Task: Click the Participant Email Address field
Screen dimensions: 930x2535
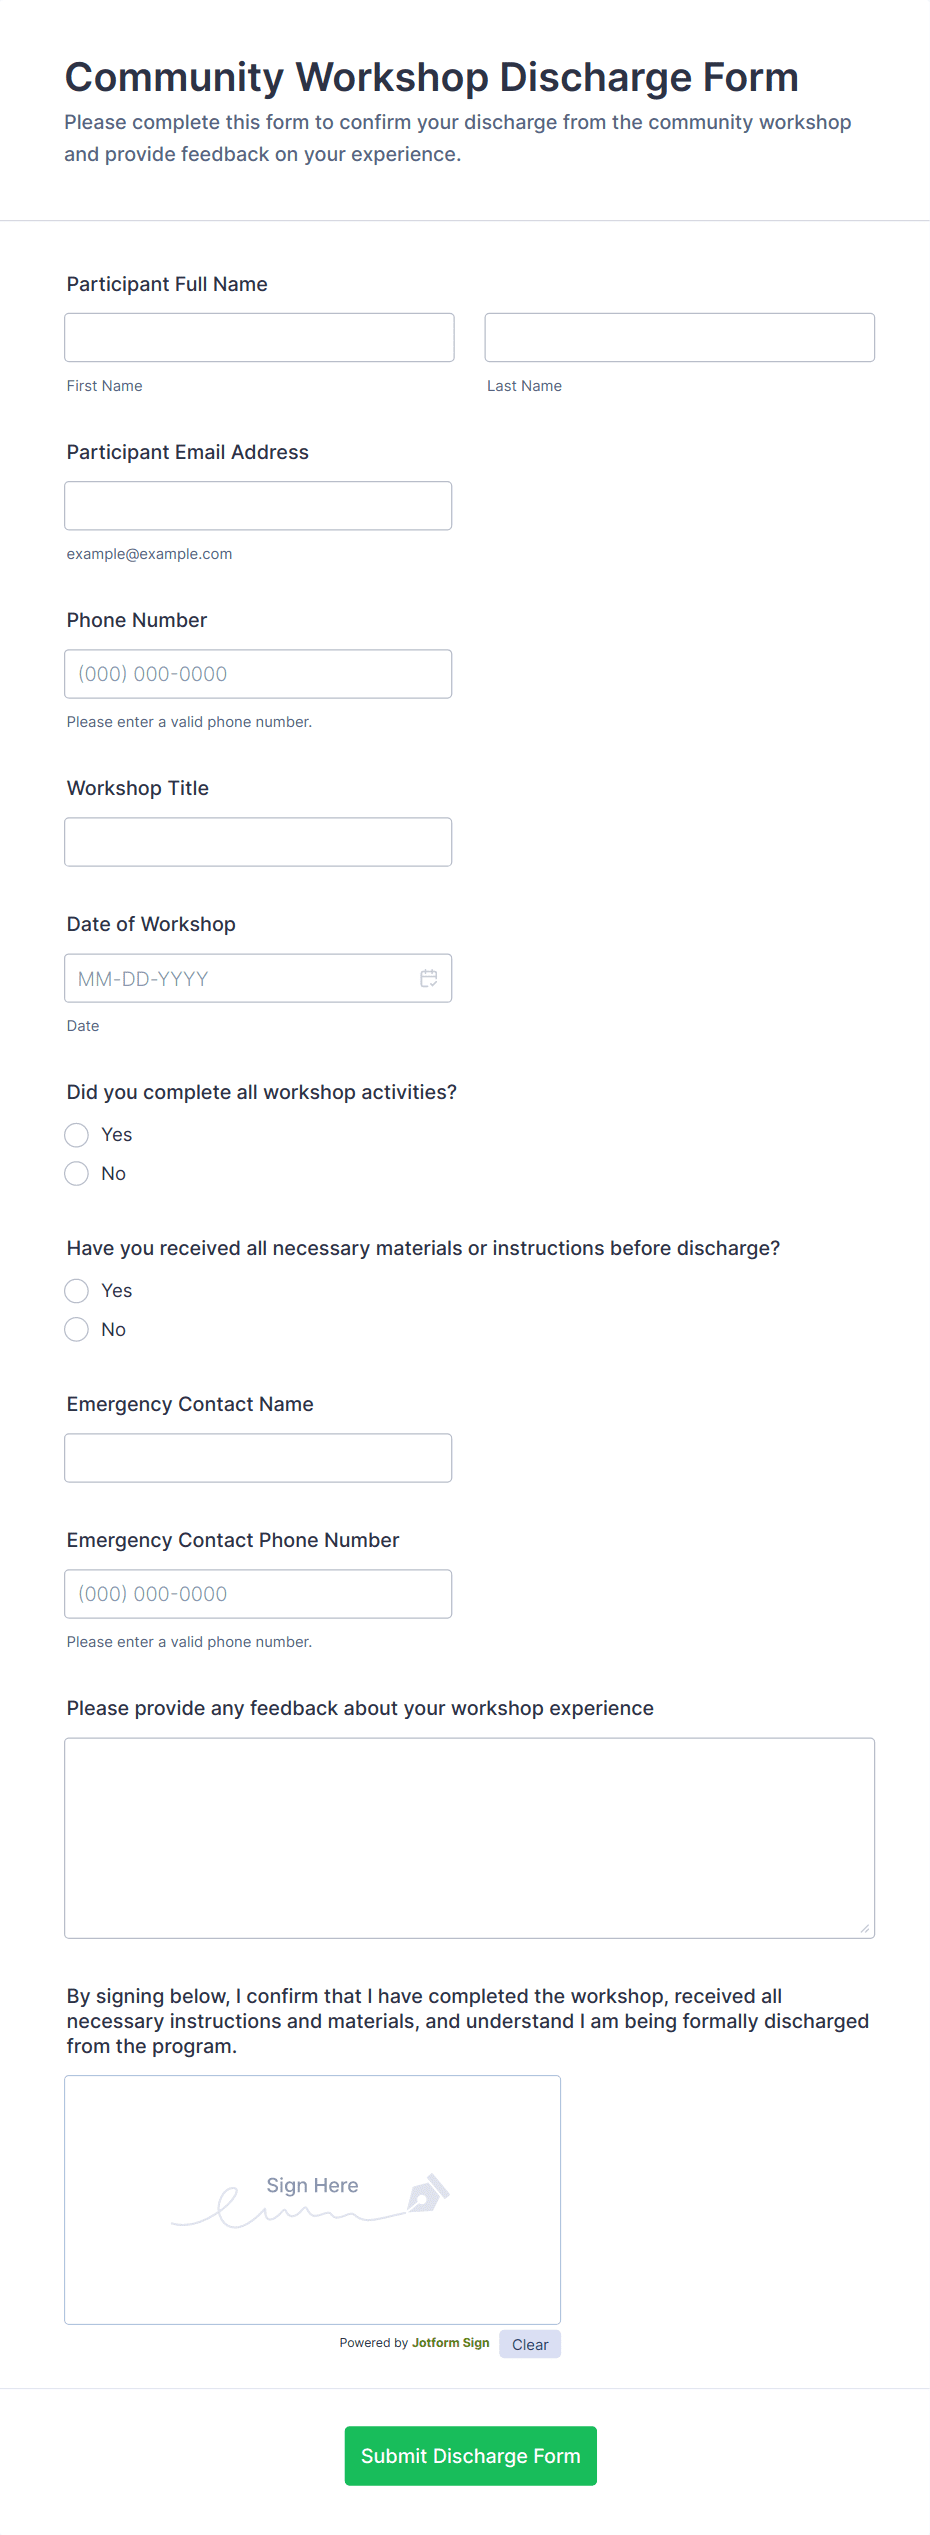Action: (258, 506)
